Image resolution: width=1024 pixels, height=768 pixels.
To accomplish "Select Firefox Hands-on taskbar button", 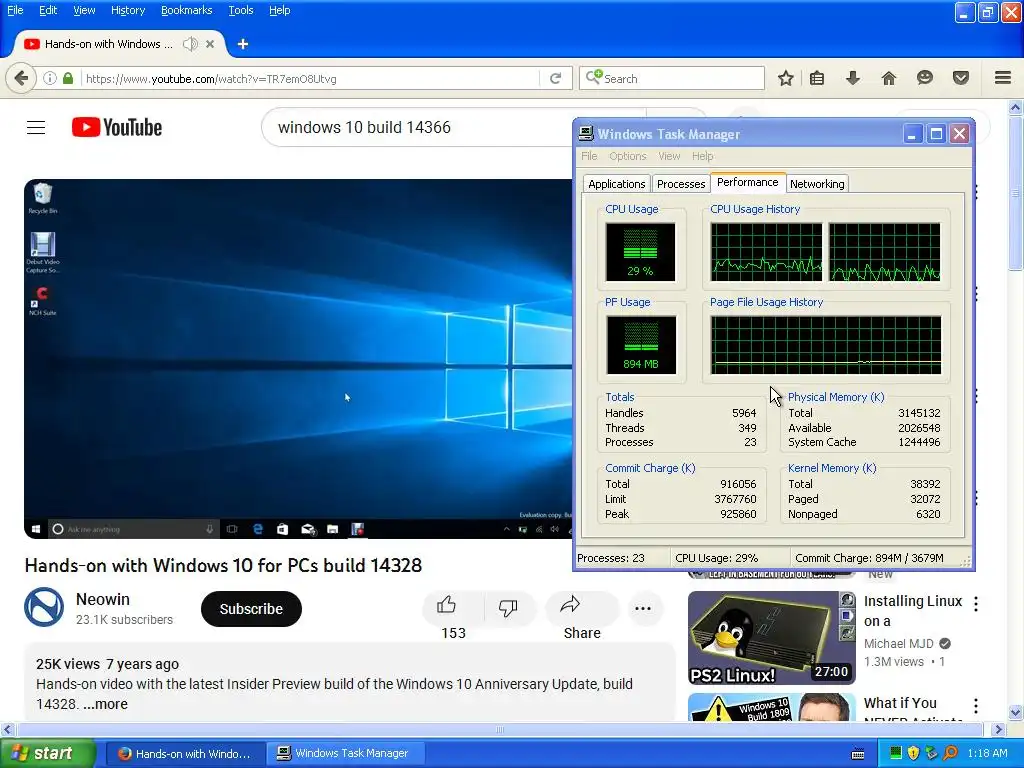I will (x=185, y=754).
